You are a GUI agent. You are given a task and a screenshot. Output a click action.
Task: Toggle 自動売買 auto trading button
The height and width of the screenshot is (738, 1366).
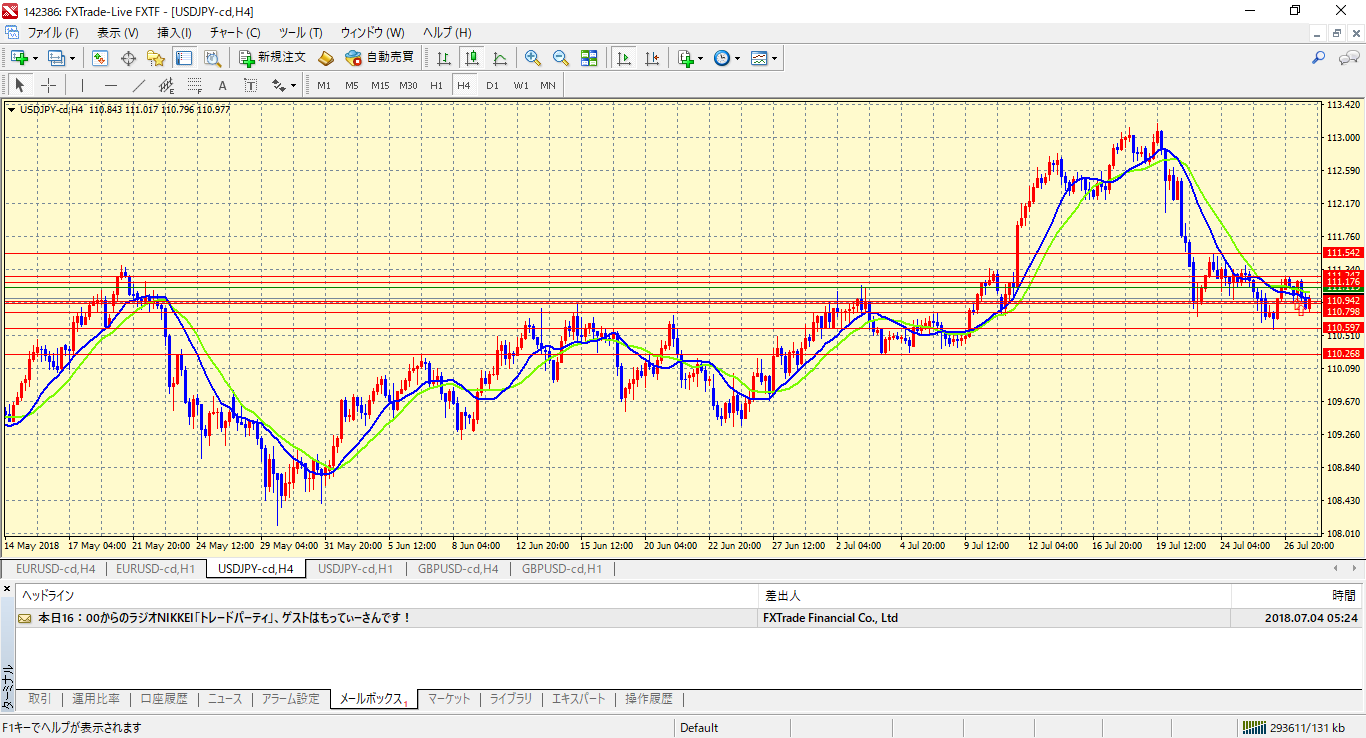pos(379,58)
